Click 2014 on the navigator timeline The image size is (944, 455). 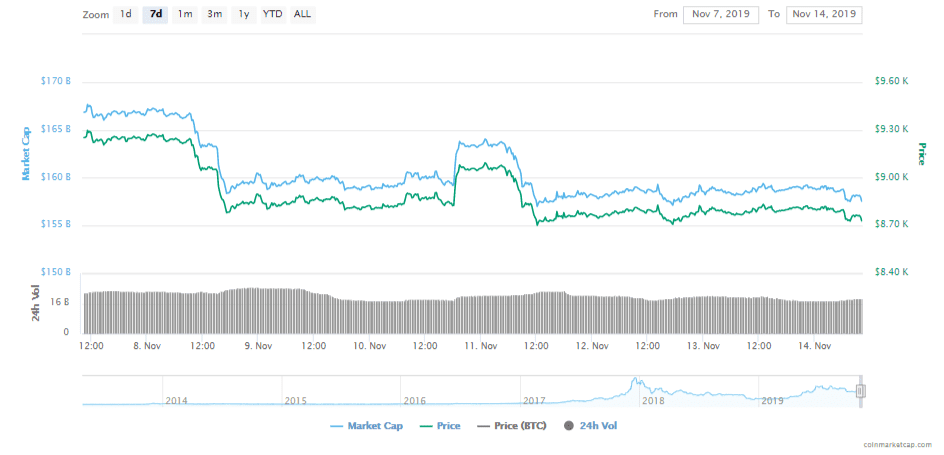176,400
